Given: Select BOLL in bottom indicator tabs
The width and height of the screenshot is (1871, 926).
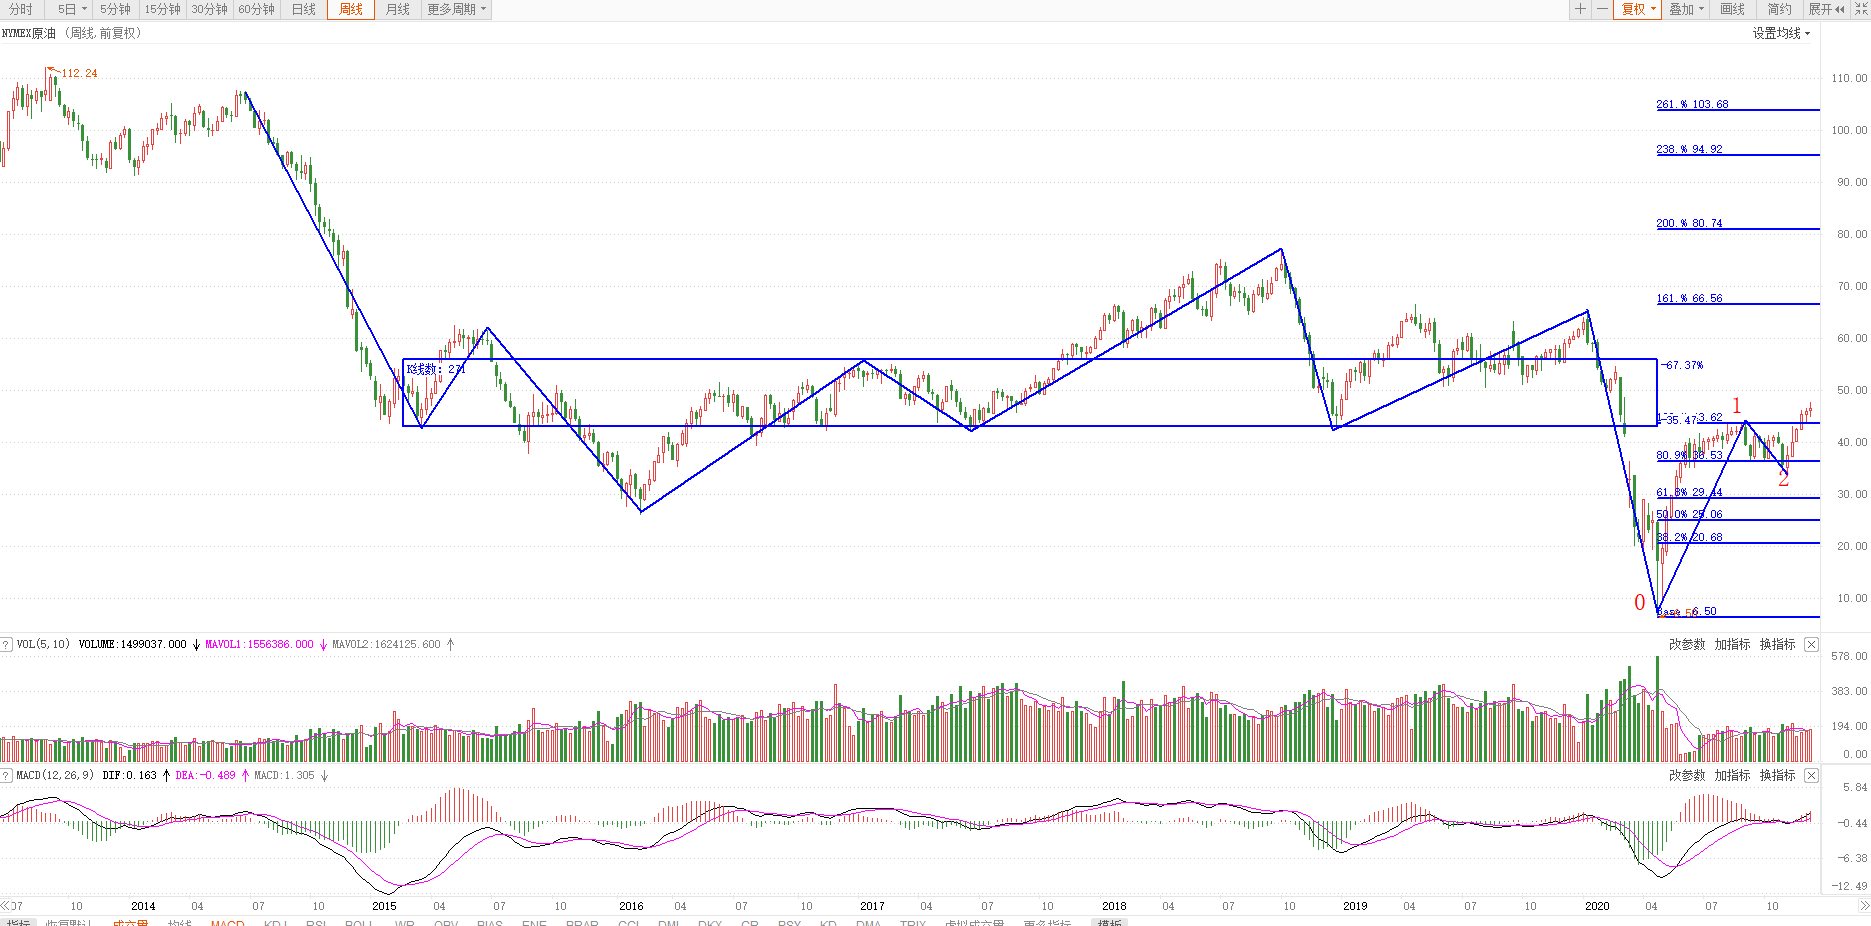Looking at the screenshot, I should [358, 922].
